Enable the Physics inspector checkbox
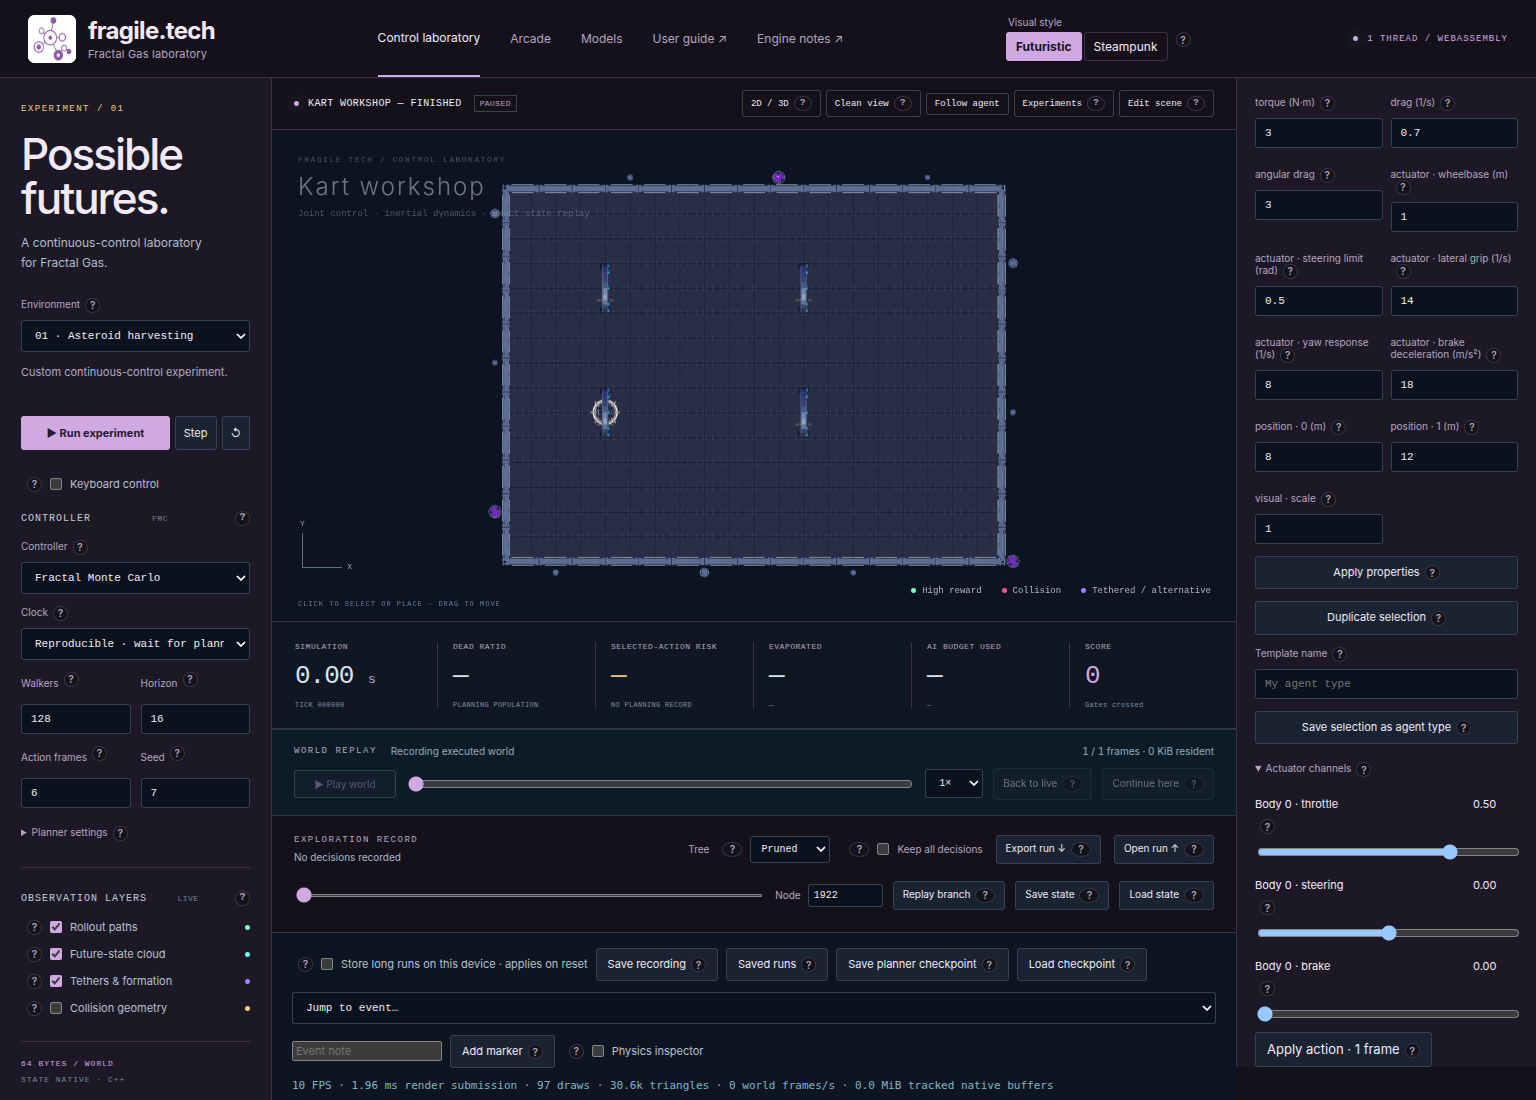The height and width of the screenshot is (1100, 1536). point(598,1051)
